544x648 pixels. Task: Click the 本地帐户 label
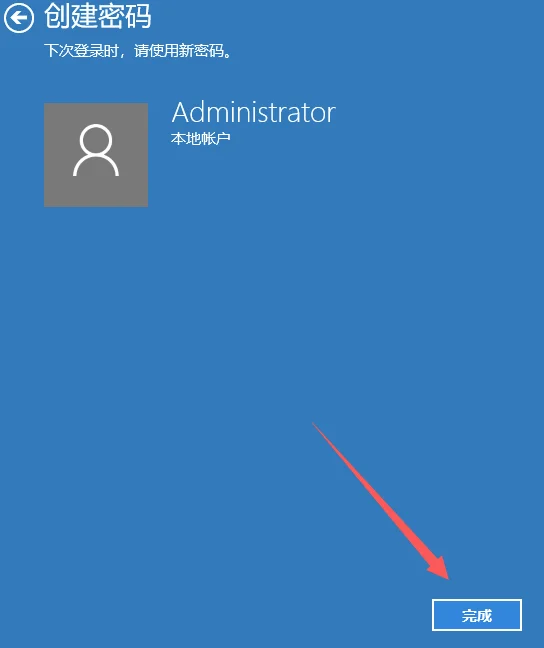point(200,138)
